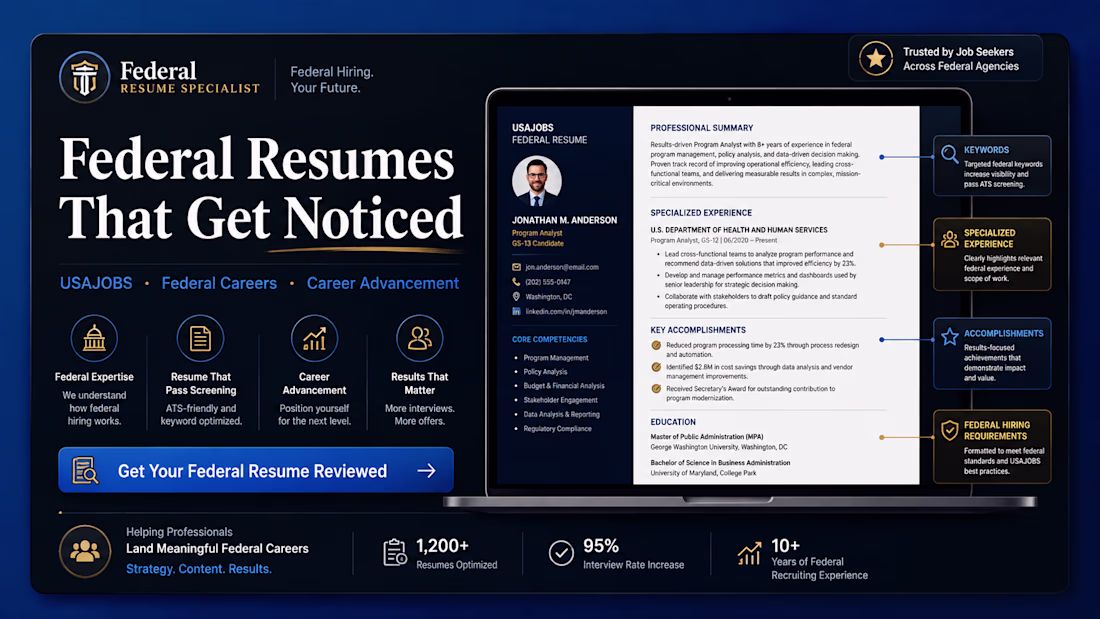Viewport: 1100px width, 619px height.
Task: Click the JONATHAN M. ANDERSON name
Action: point(564,220)
